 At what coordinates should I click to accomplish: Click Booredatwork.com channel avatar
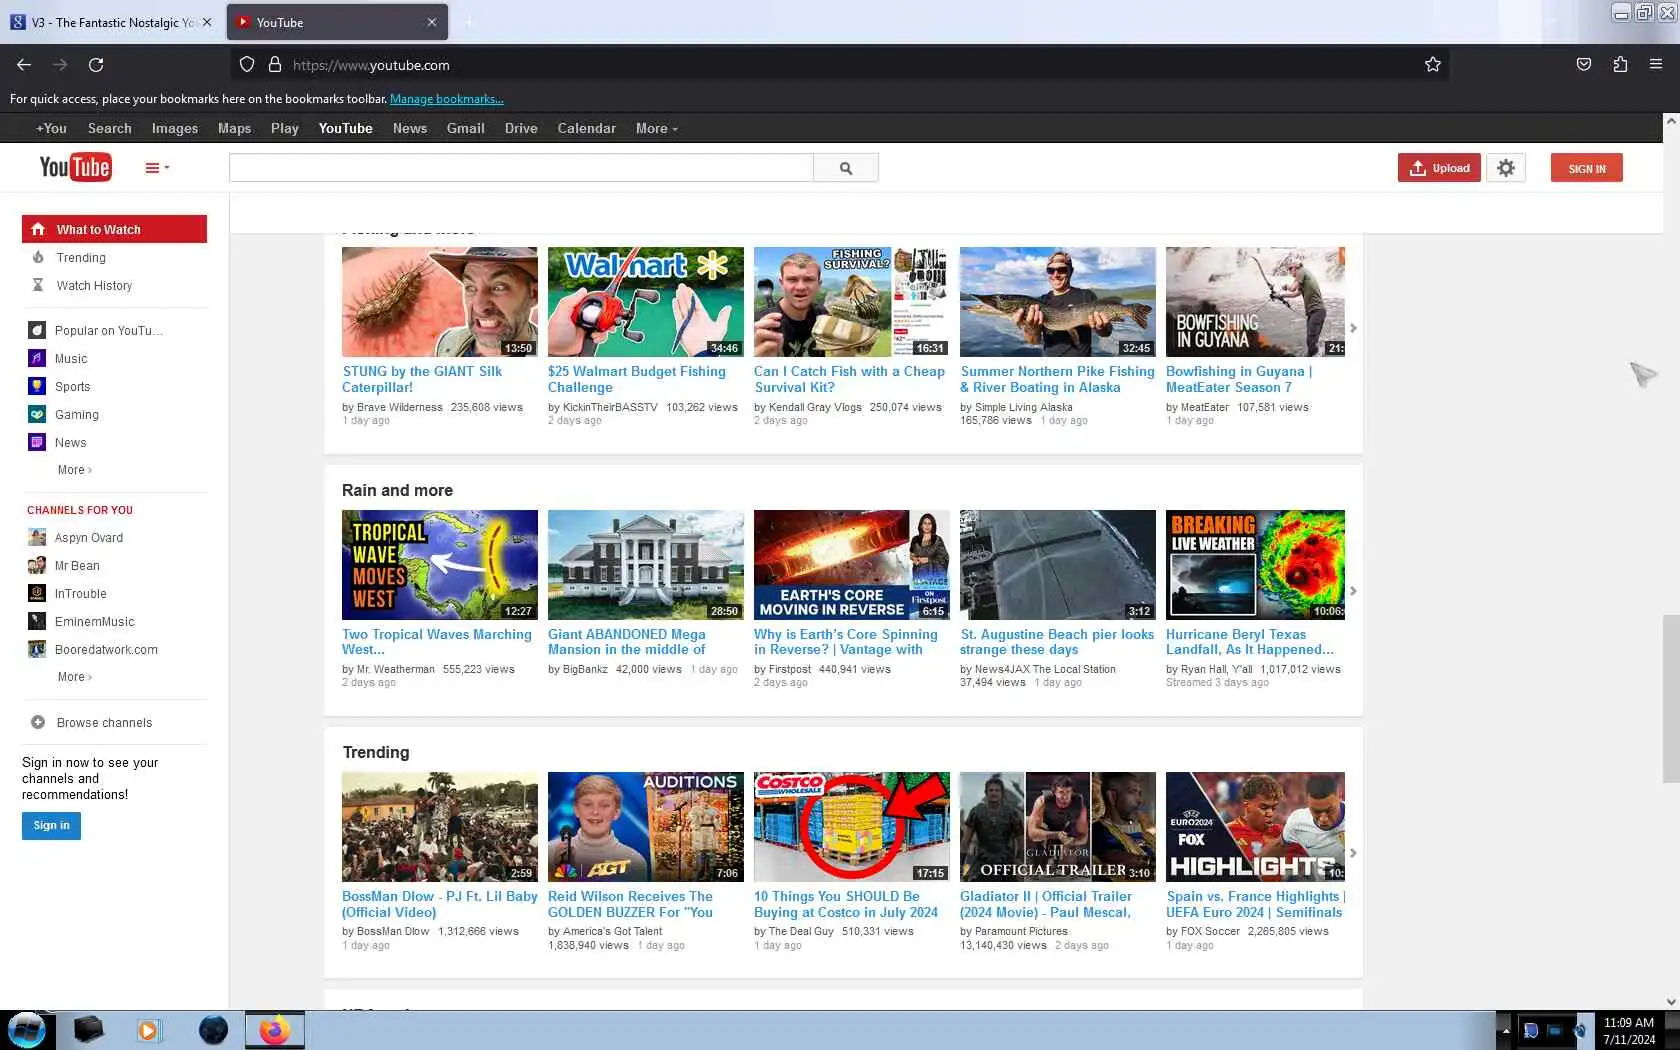(x=37, y=649)
